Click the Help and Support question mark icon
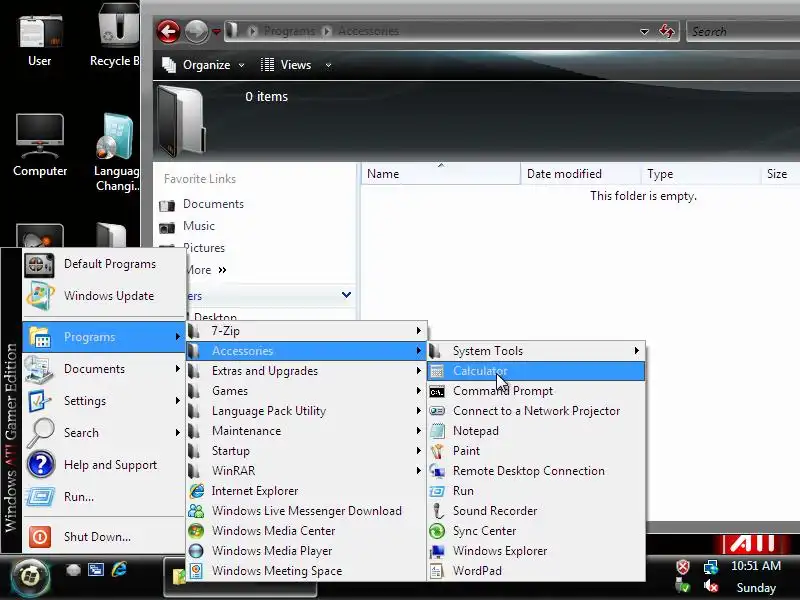This screenshot has height=600, width=800. pos(40,464)
